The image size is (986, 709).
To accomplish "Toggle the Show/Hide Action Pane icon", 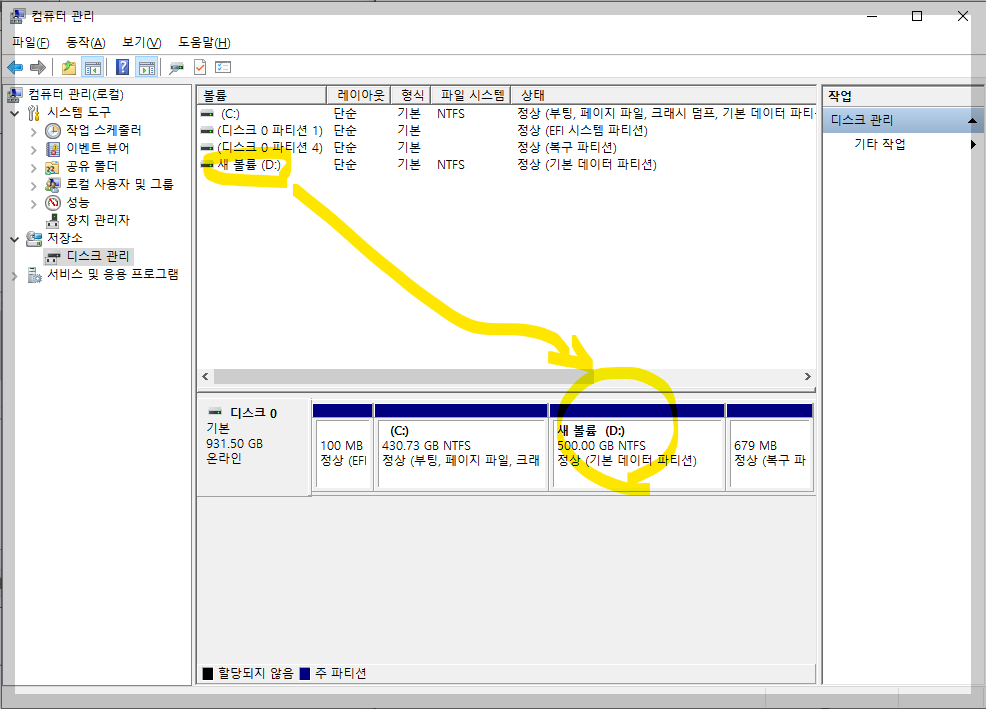I will pos(147,67).
